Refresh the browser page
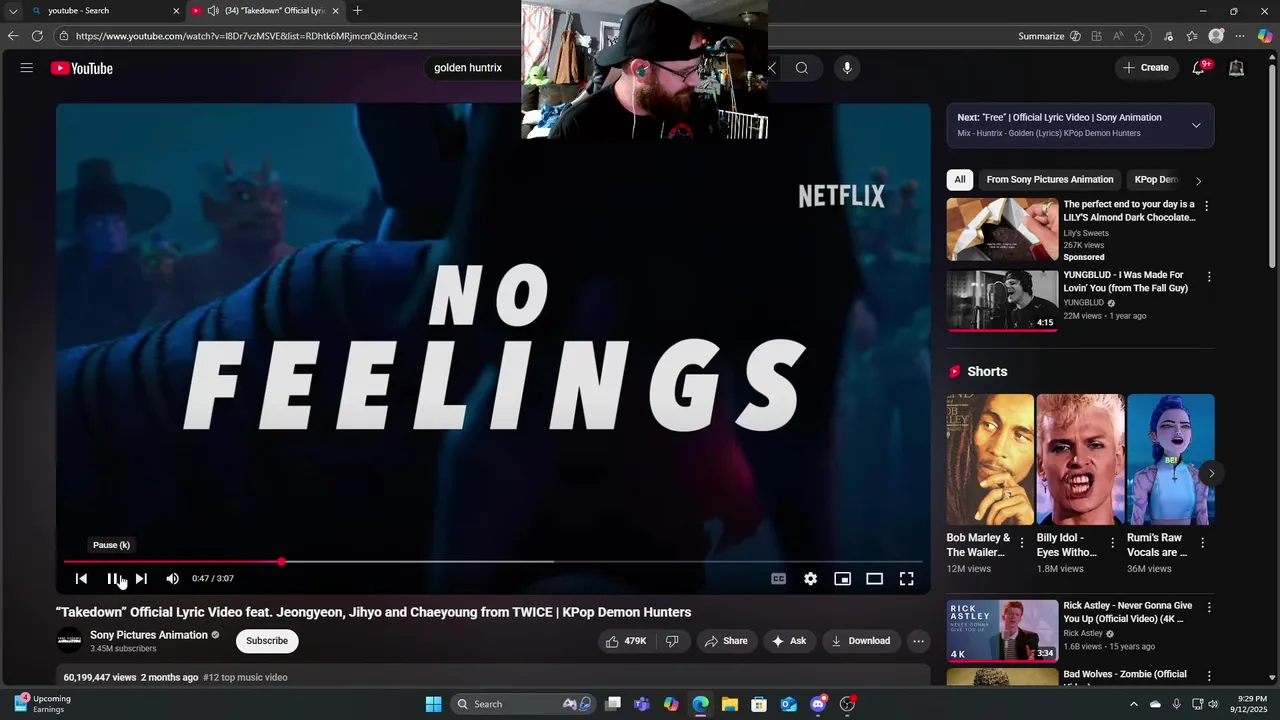Screen dimensions: 1280x720 pos(37,36)
